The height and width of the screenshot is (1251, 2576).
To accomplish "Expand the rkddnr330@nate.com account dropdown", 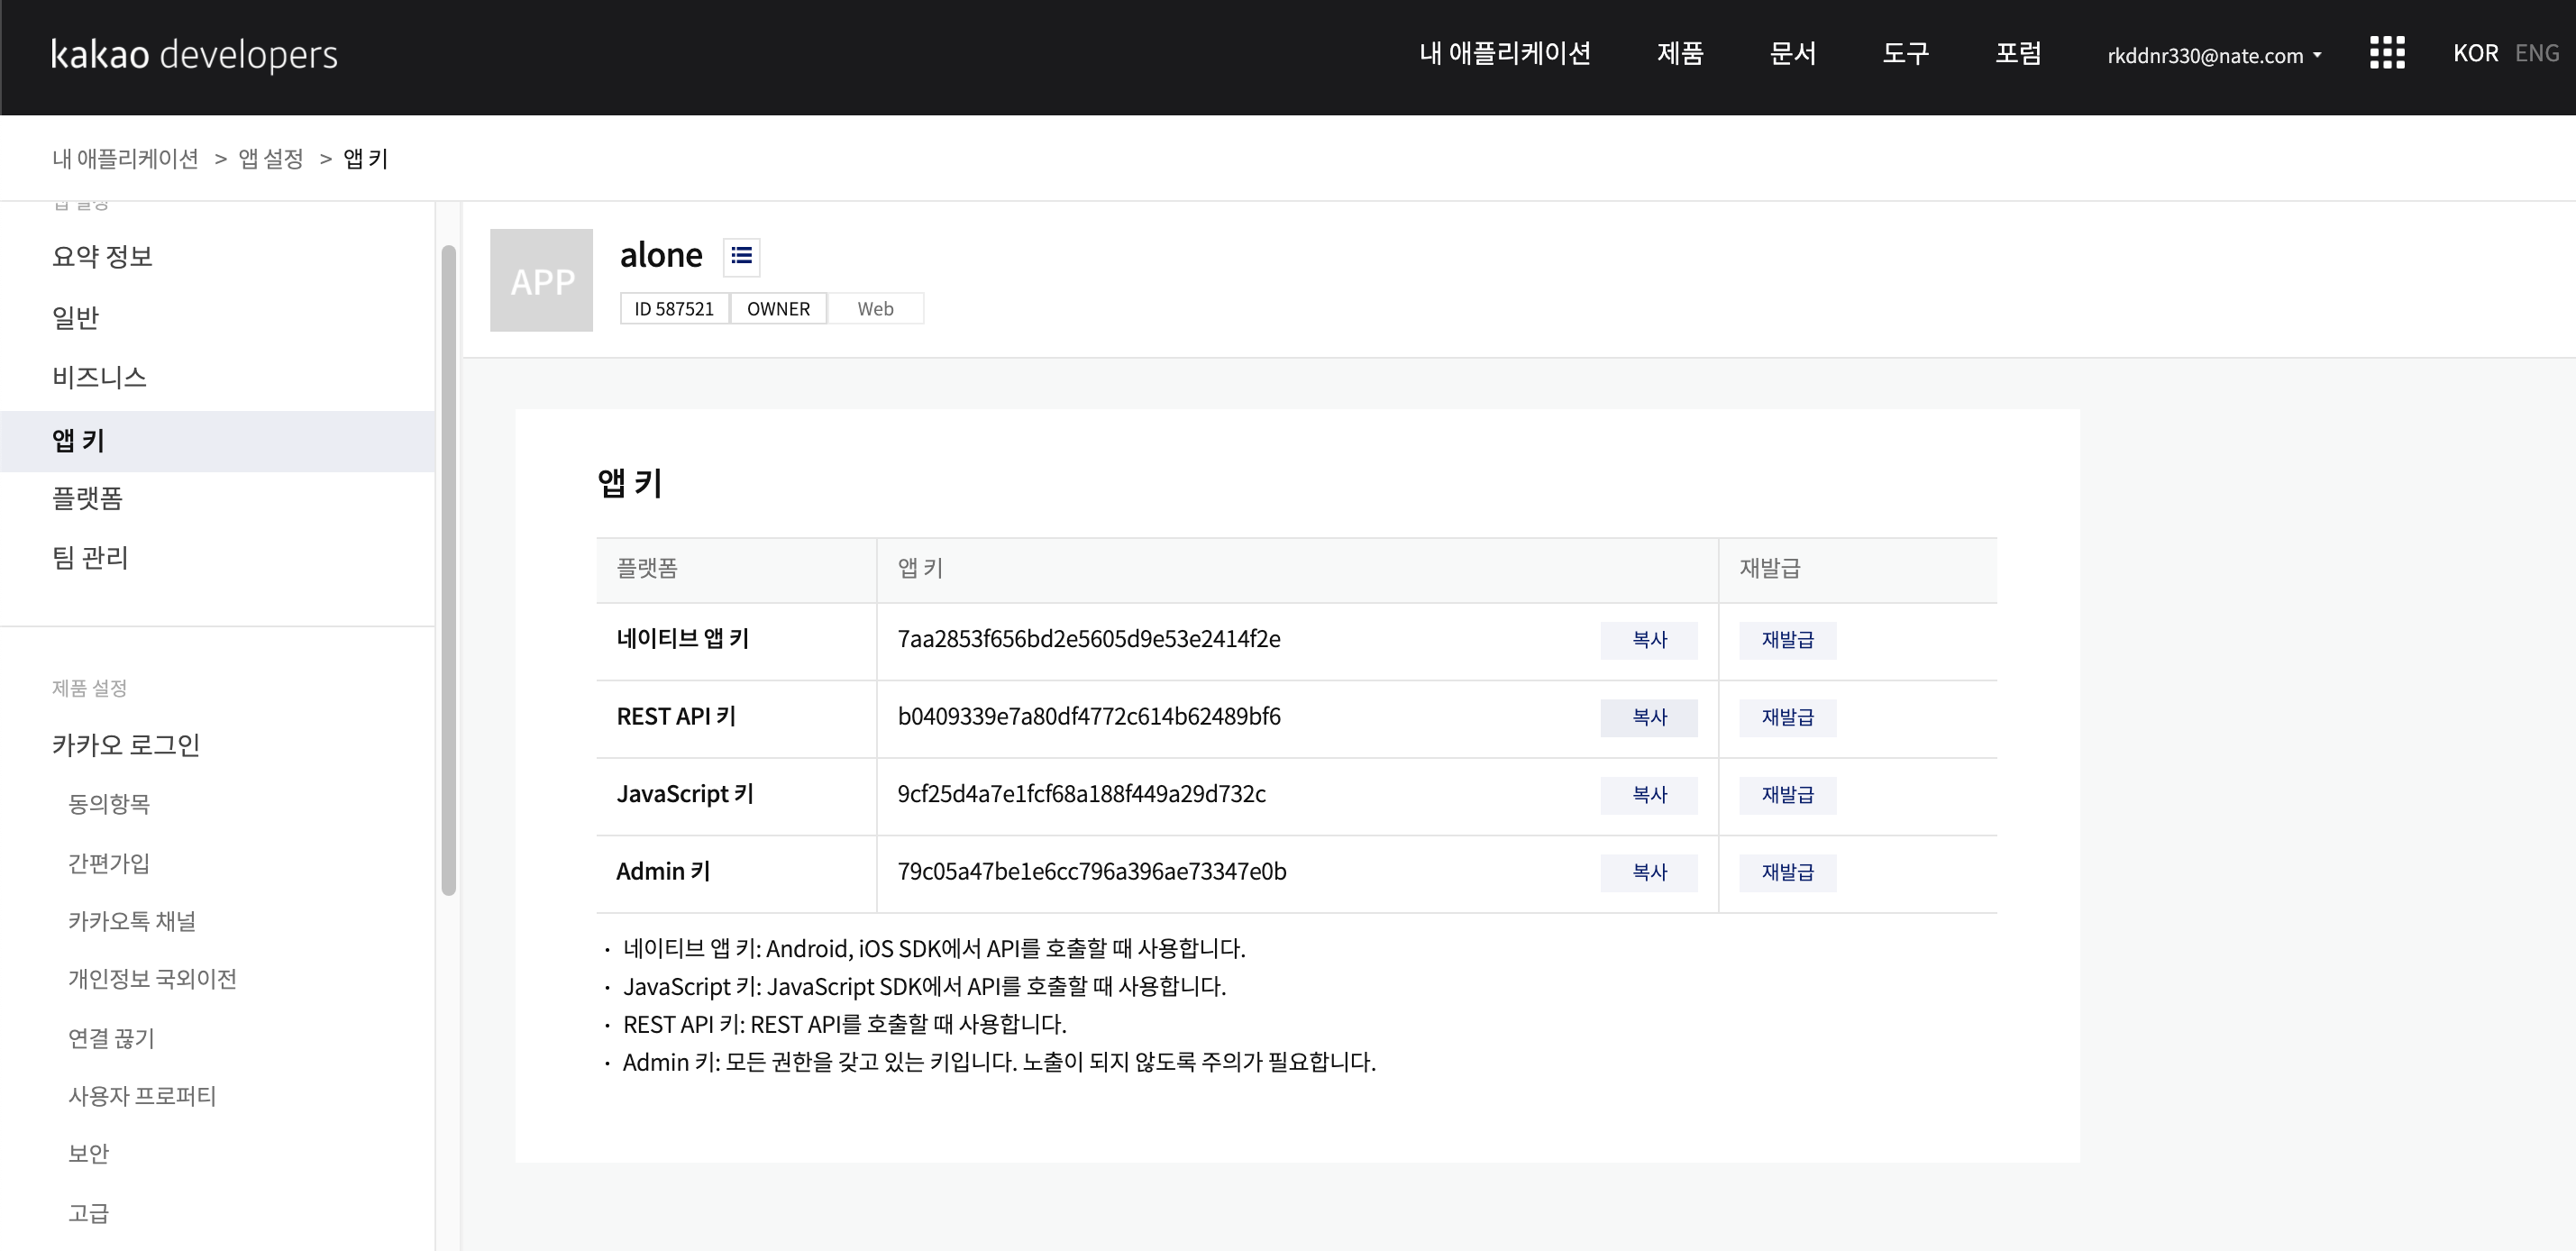I will point(2214,55).
